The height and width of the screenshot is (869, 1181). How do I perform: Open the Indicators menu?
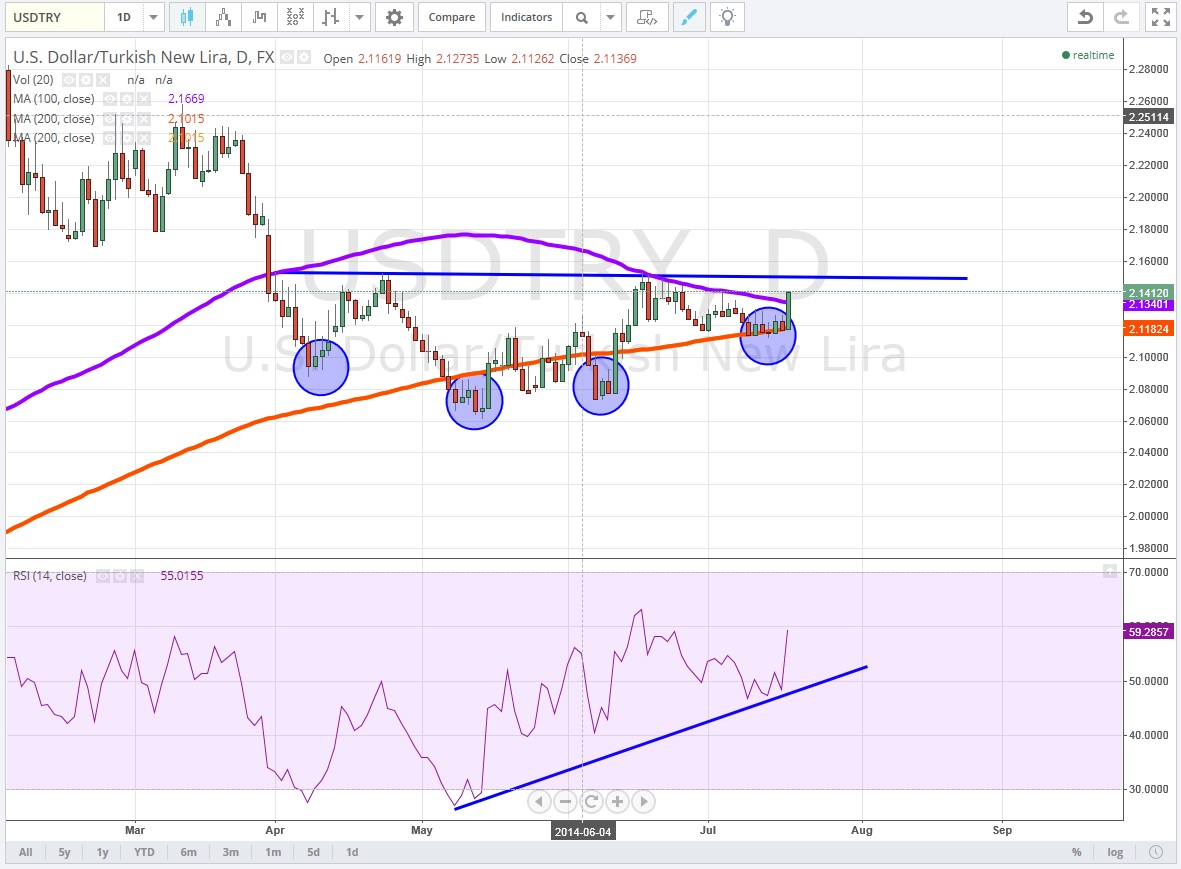[x=526, y=17]
